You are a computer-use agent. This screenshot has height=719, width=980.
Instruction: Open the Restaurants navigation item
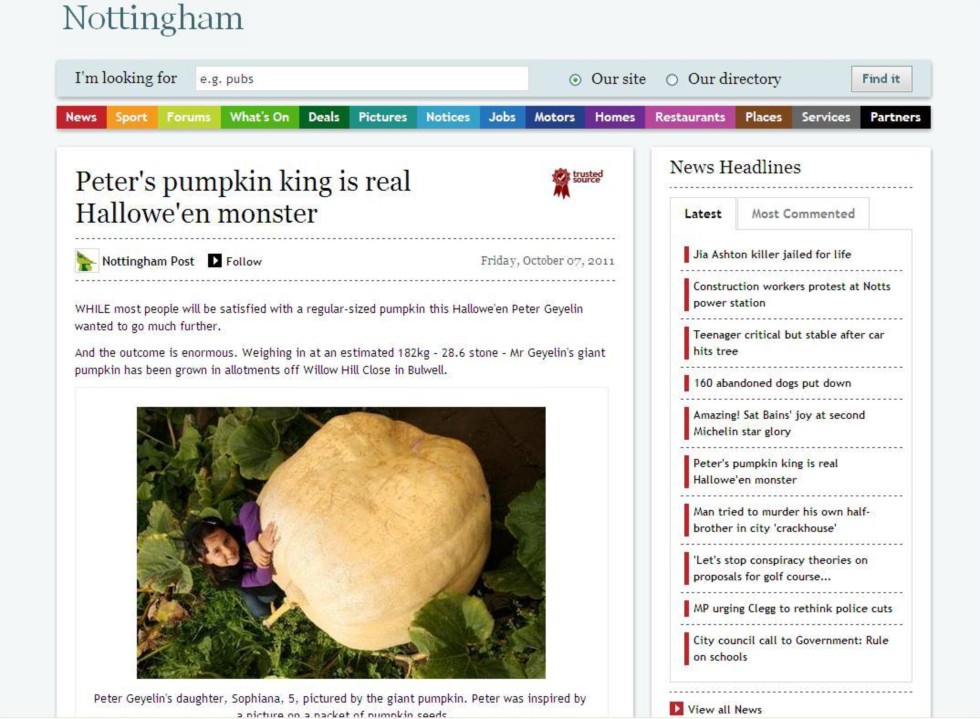(690, 117)
